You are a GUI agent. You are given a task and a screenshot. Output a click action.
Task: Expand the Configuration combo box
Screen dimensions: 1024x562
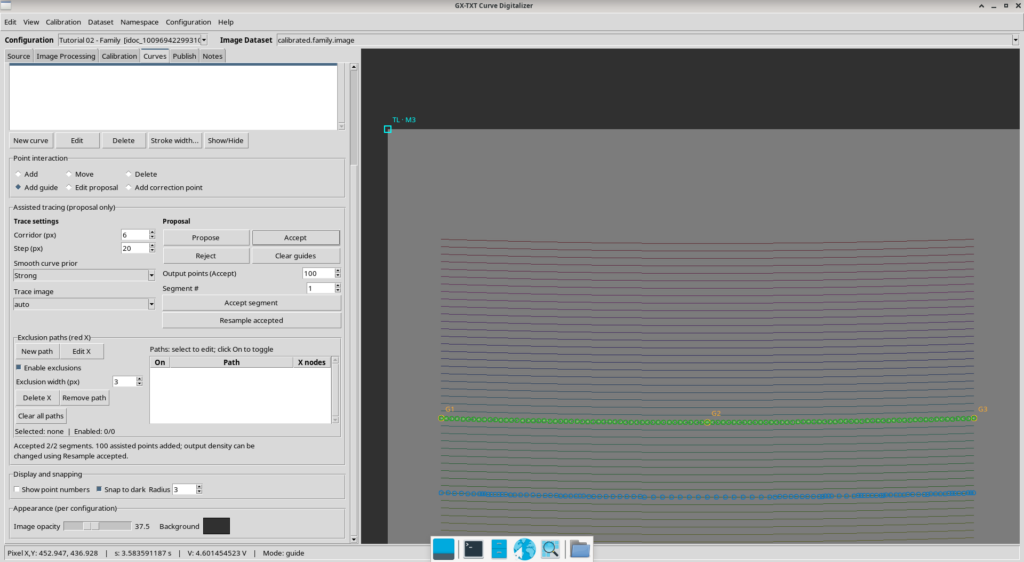[133, 40]
